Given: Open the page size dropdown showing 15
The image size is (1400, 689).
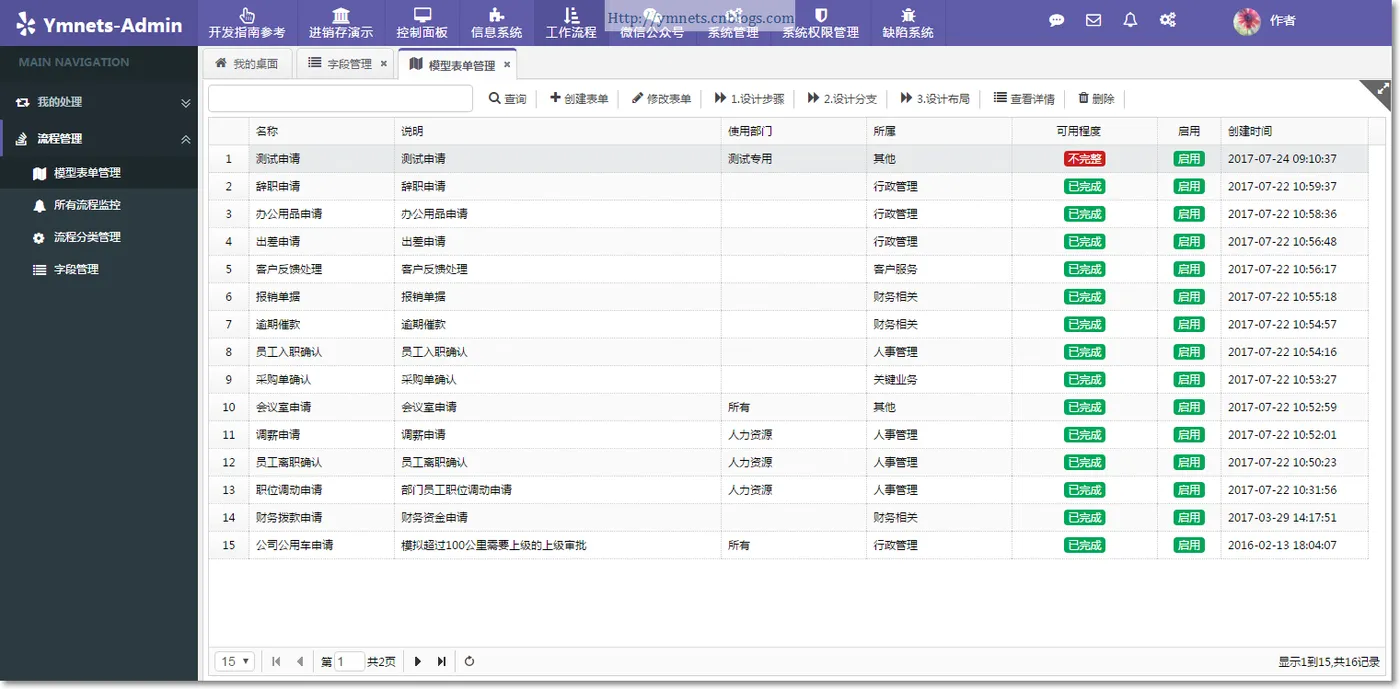Looking at the screenshot, I should (x=236, y=661).
